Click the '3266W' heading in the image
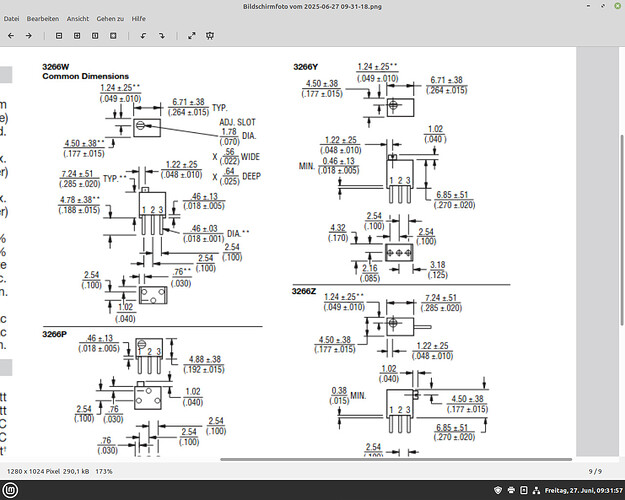 tap(55, 67)
